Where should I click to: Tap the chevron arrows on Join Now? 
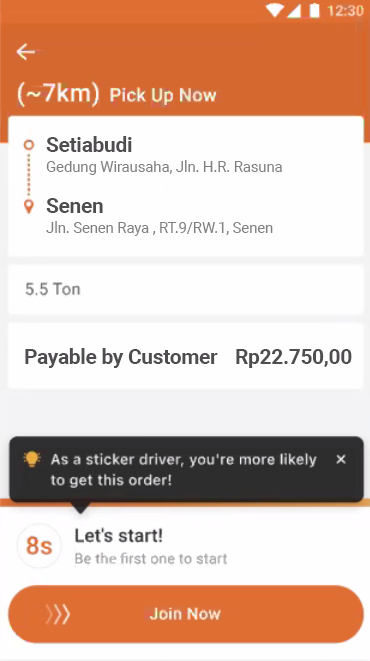[58, 614]
